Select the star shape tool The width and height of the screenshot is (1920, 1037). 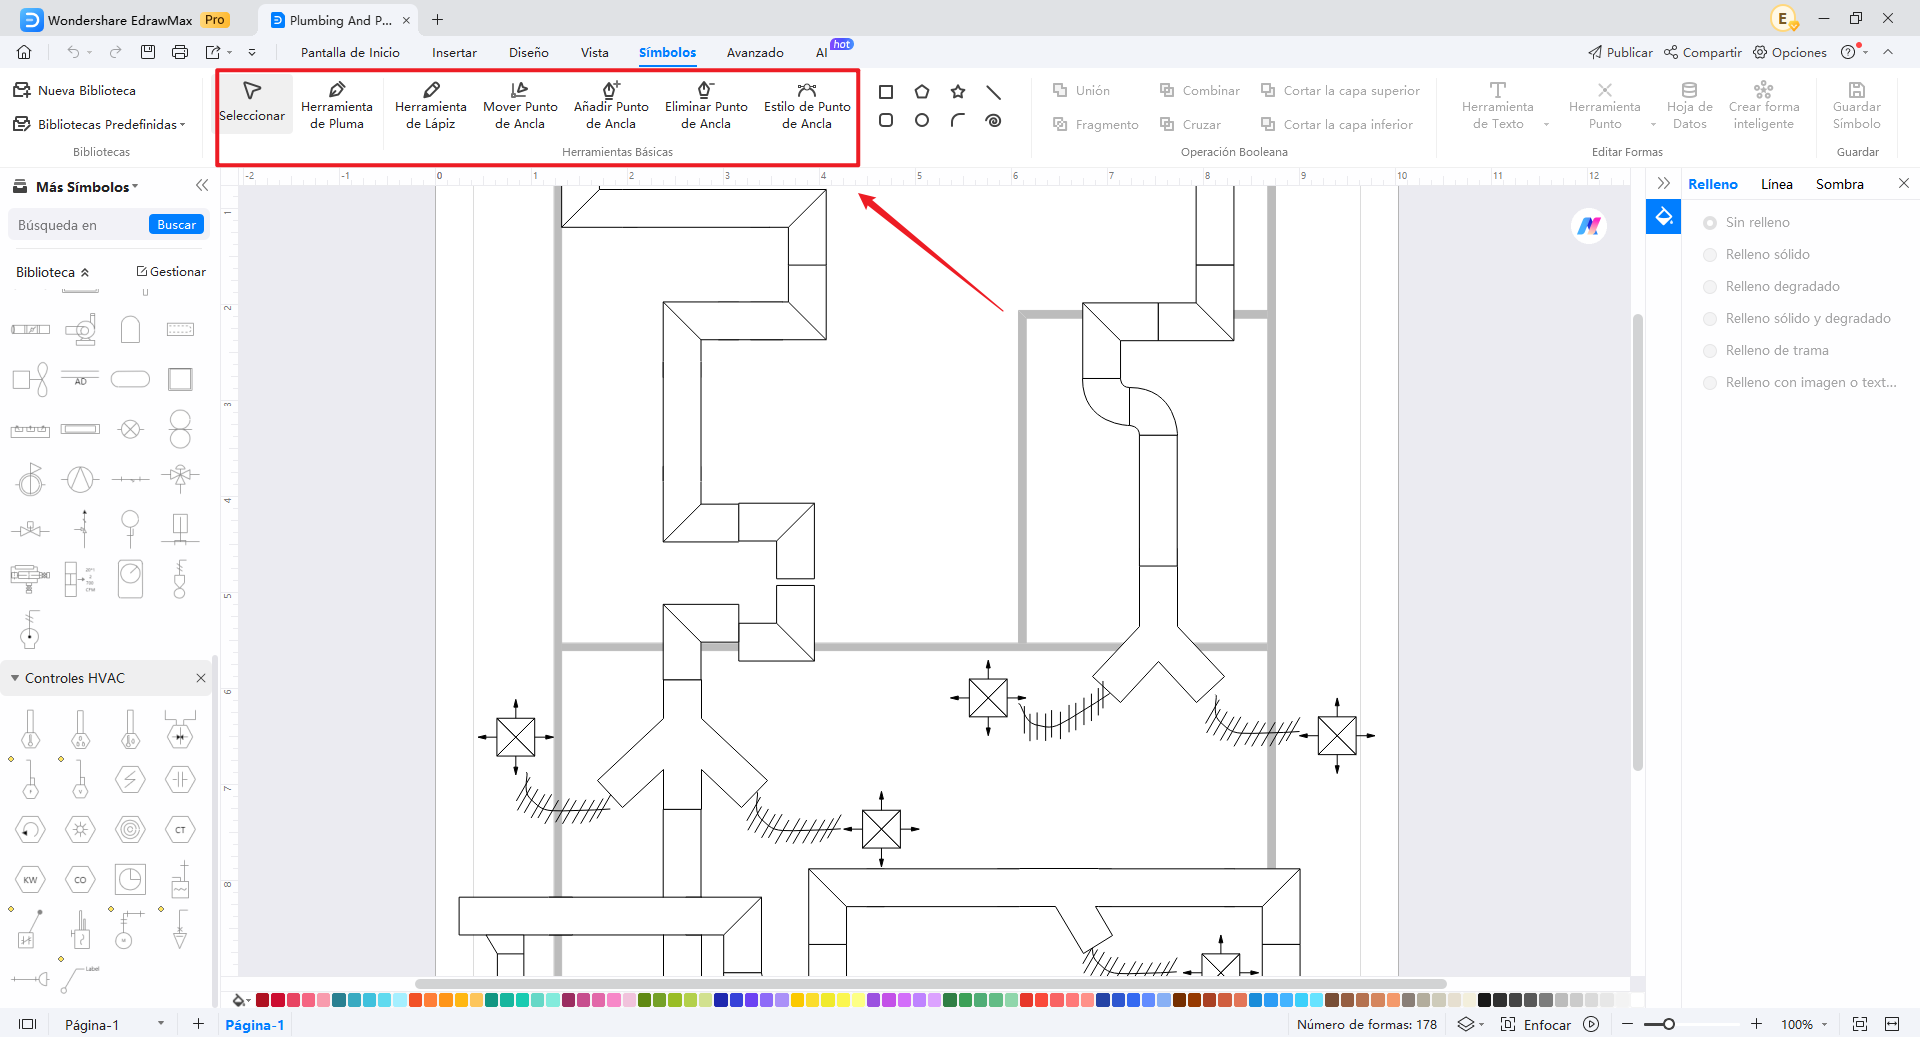coord(957,92)
